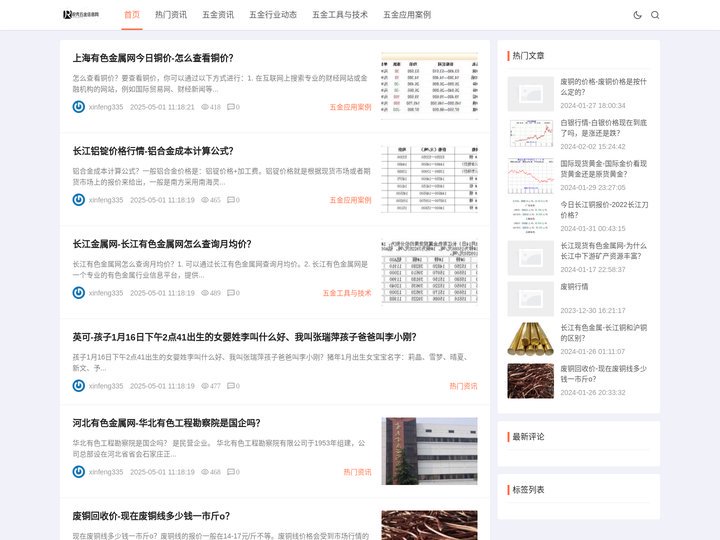Click author name xinfeng335 on 上海有色金属网 post
Image resolution: width=720 pixels, height=540 pixels.
tap(106, 107)
